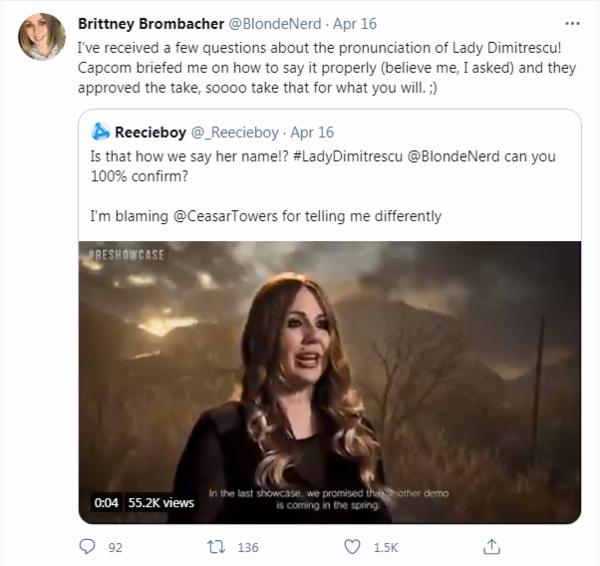
Task: Click the share upload icon
Action: 491,546
